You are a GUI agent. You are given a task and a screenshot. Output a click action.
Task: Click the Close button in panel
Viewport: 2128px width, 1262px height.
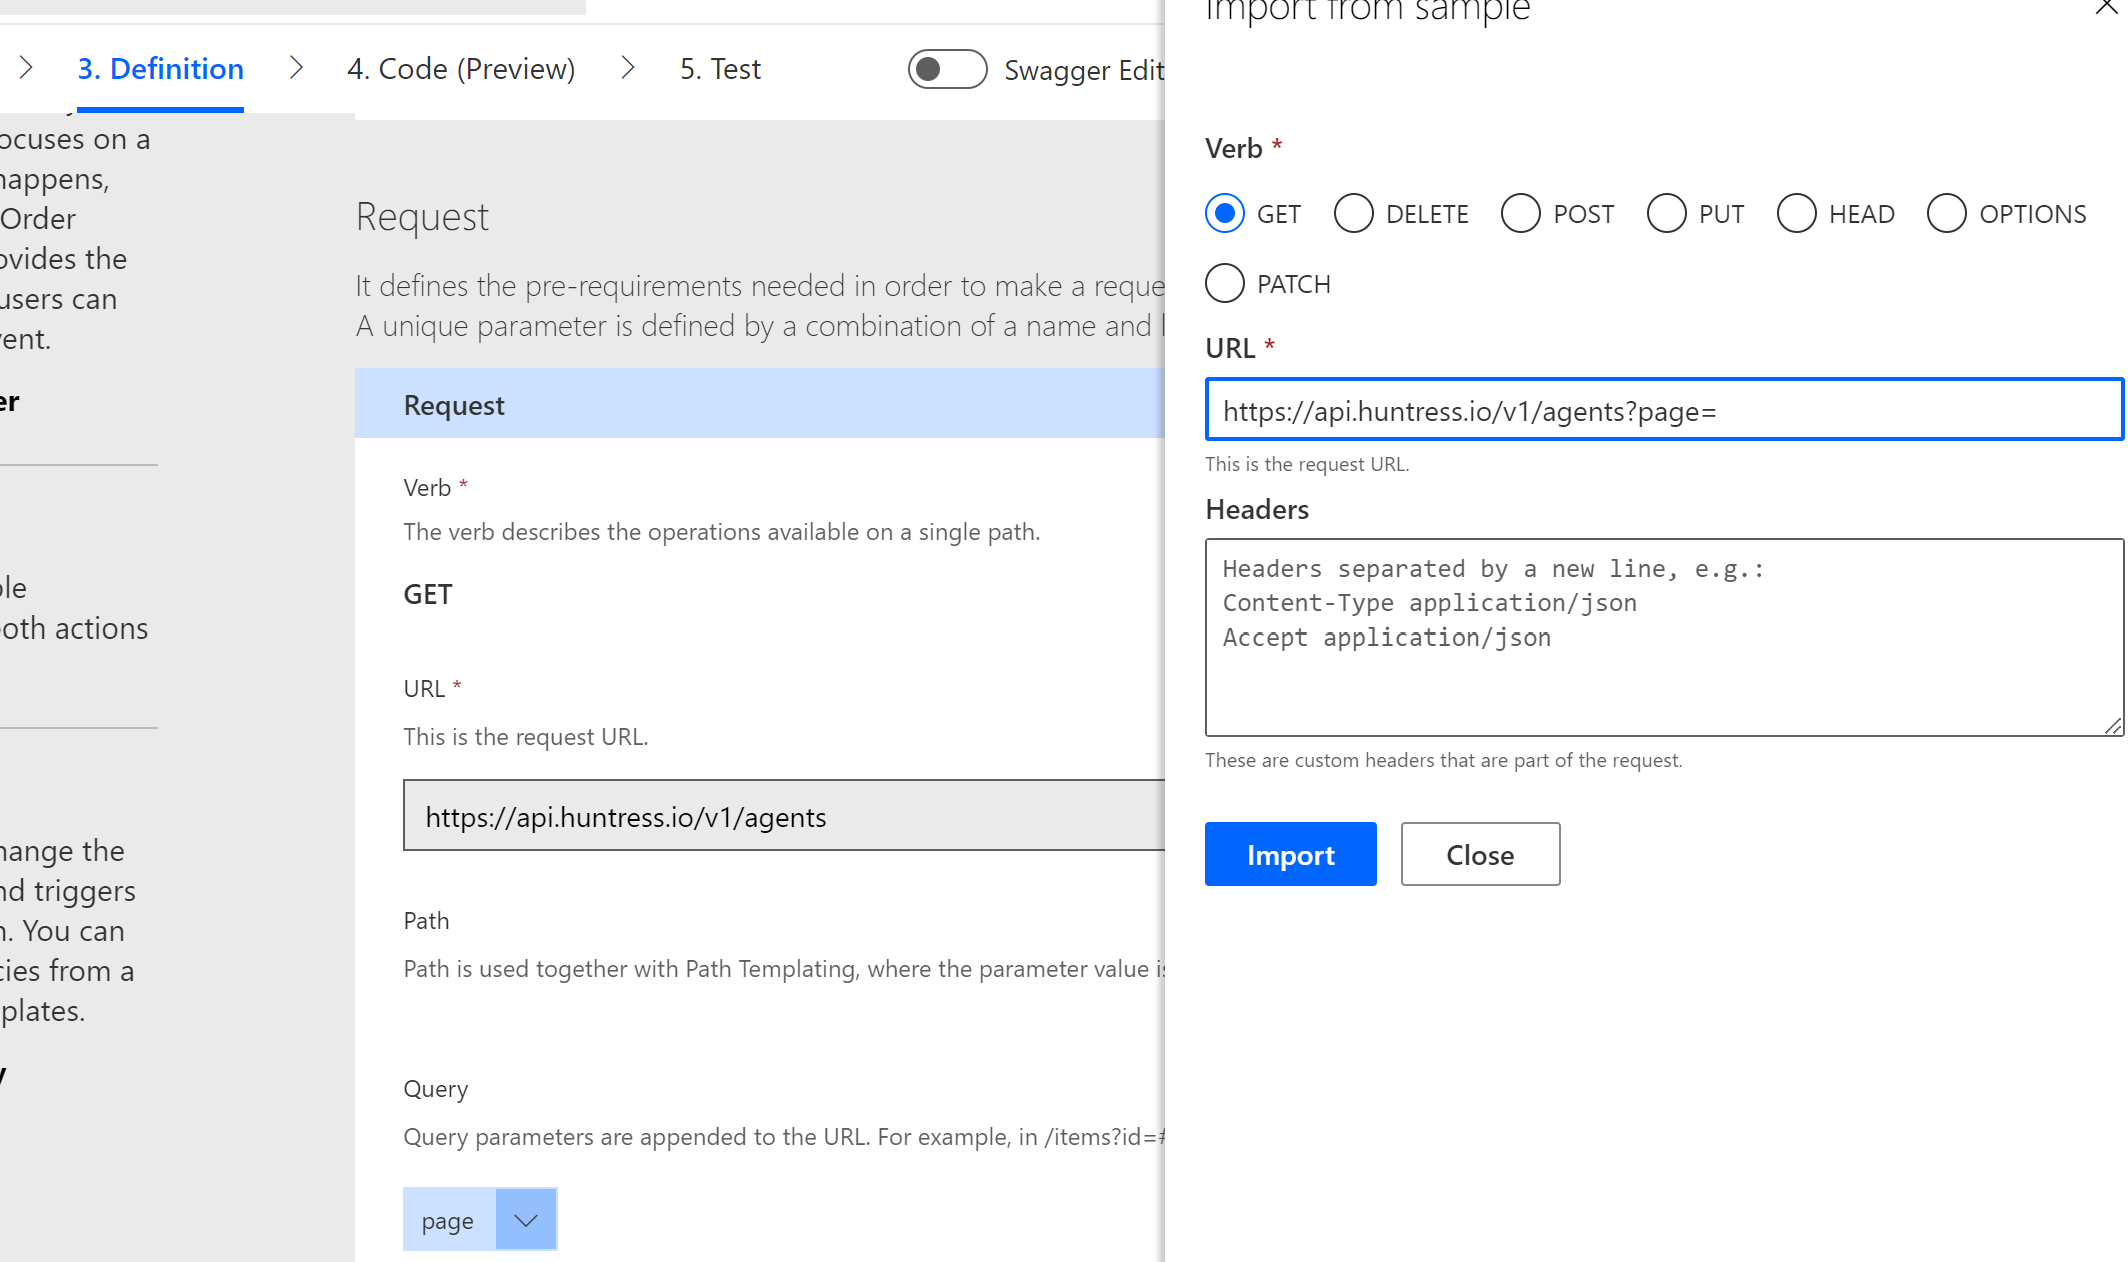point(1480,855)
